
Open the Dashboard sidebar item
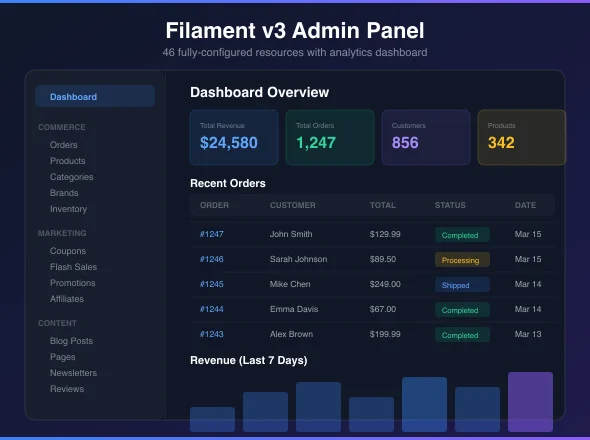point(95,96)
